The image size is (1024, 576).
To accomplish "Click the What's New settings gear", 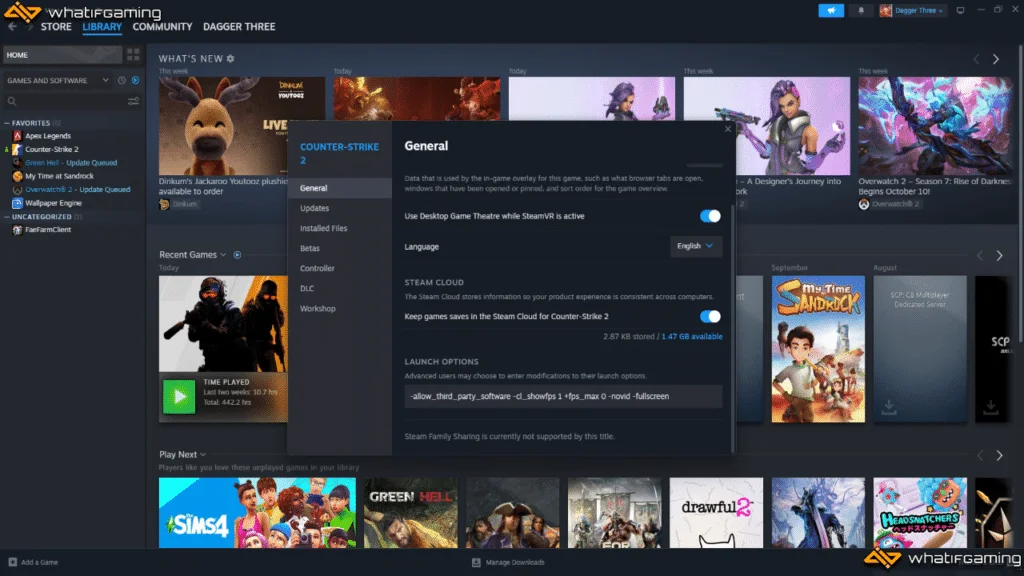I will point(231,59).
